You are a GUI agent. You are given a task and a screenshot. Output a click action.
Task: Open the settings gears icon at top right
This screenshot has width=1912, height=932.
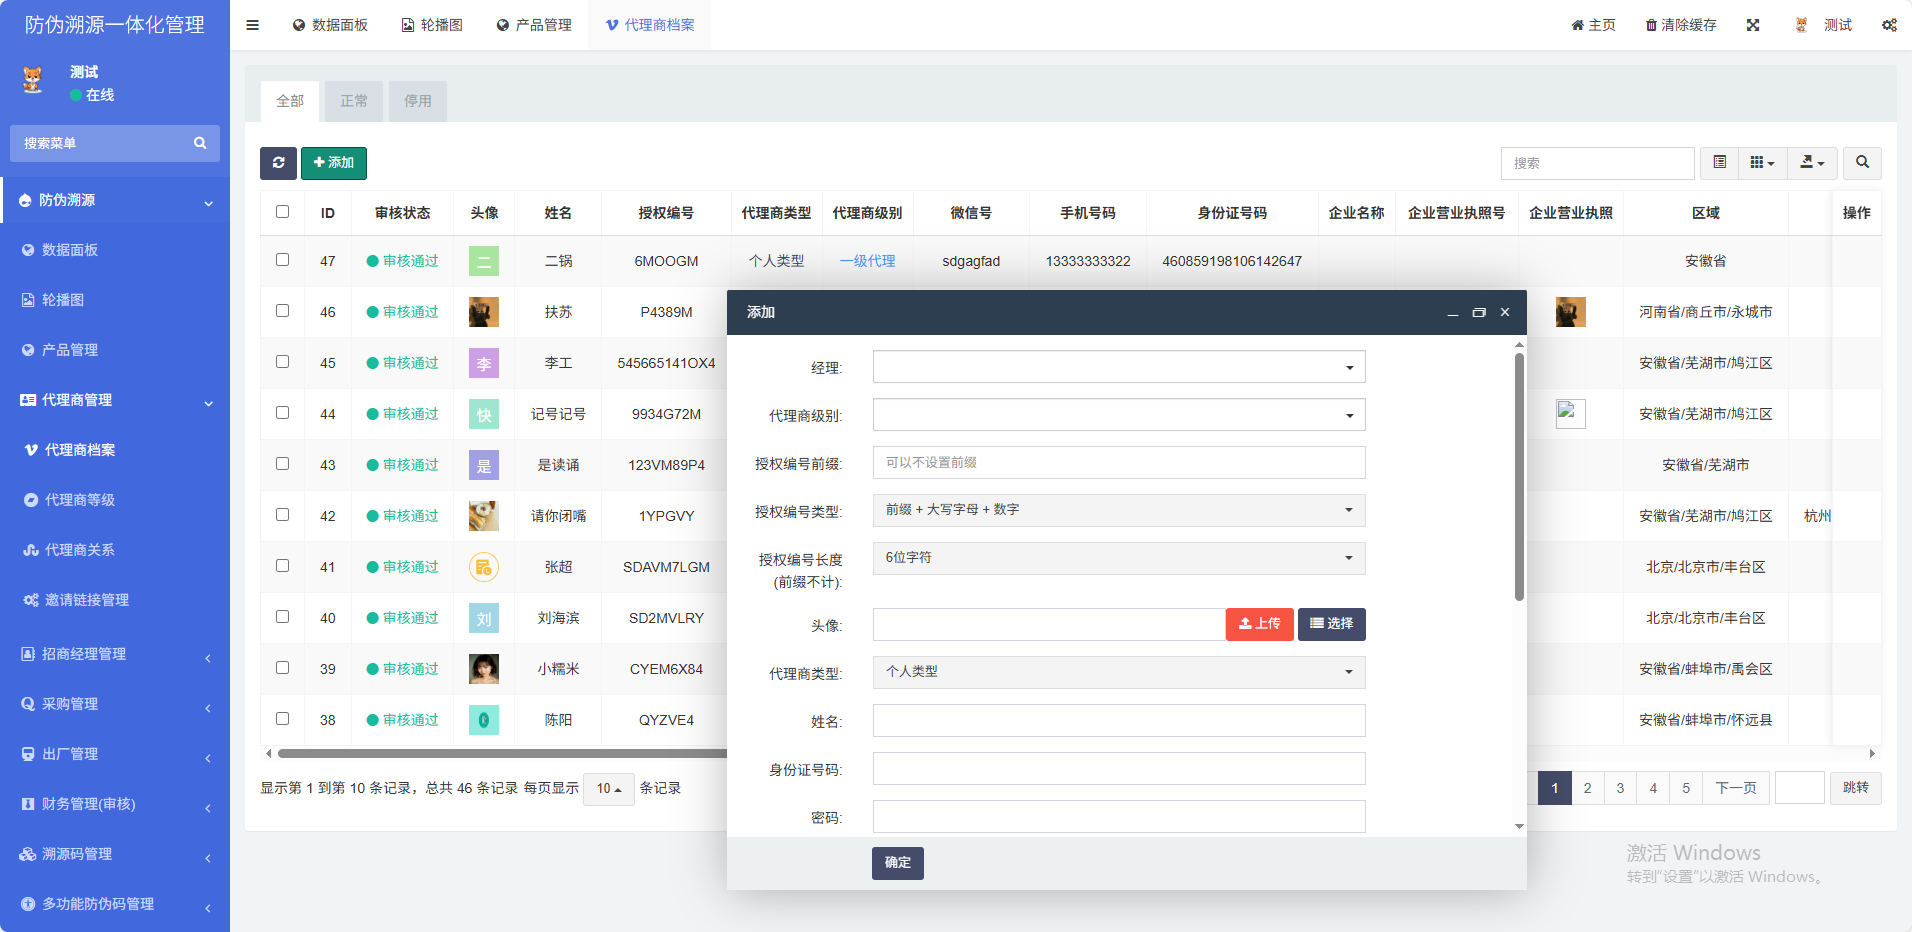(x=1888, y=25)
